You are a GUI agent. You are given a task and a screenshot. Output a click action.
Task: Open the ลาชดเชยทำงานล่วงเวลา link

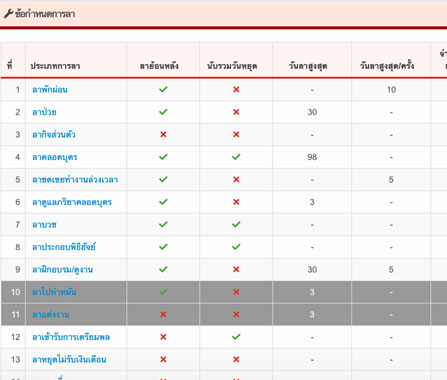click(x=75, y=179)
